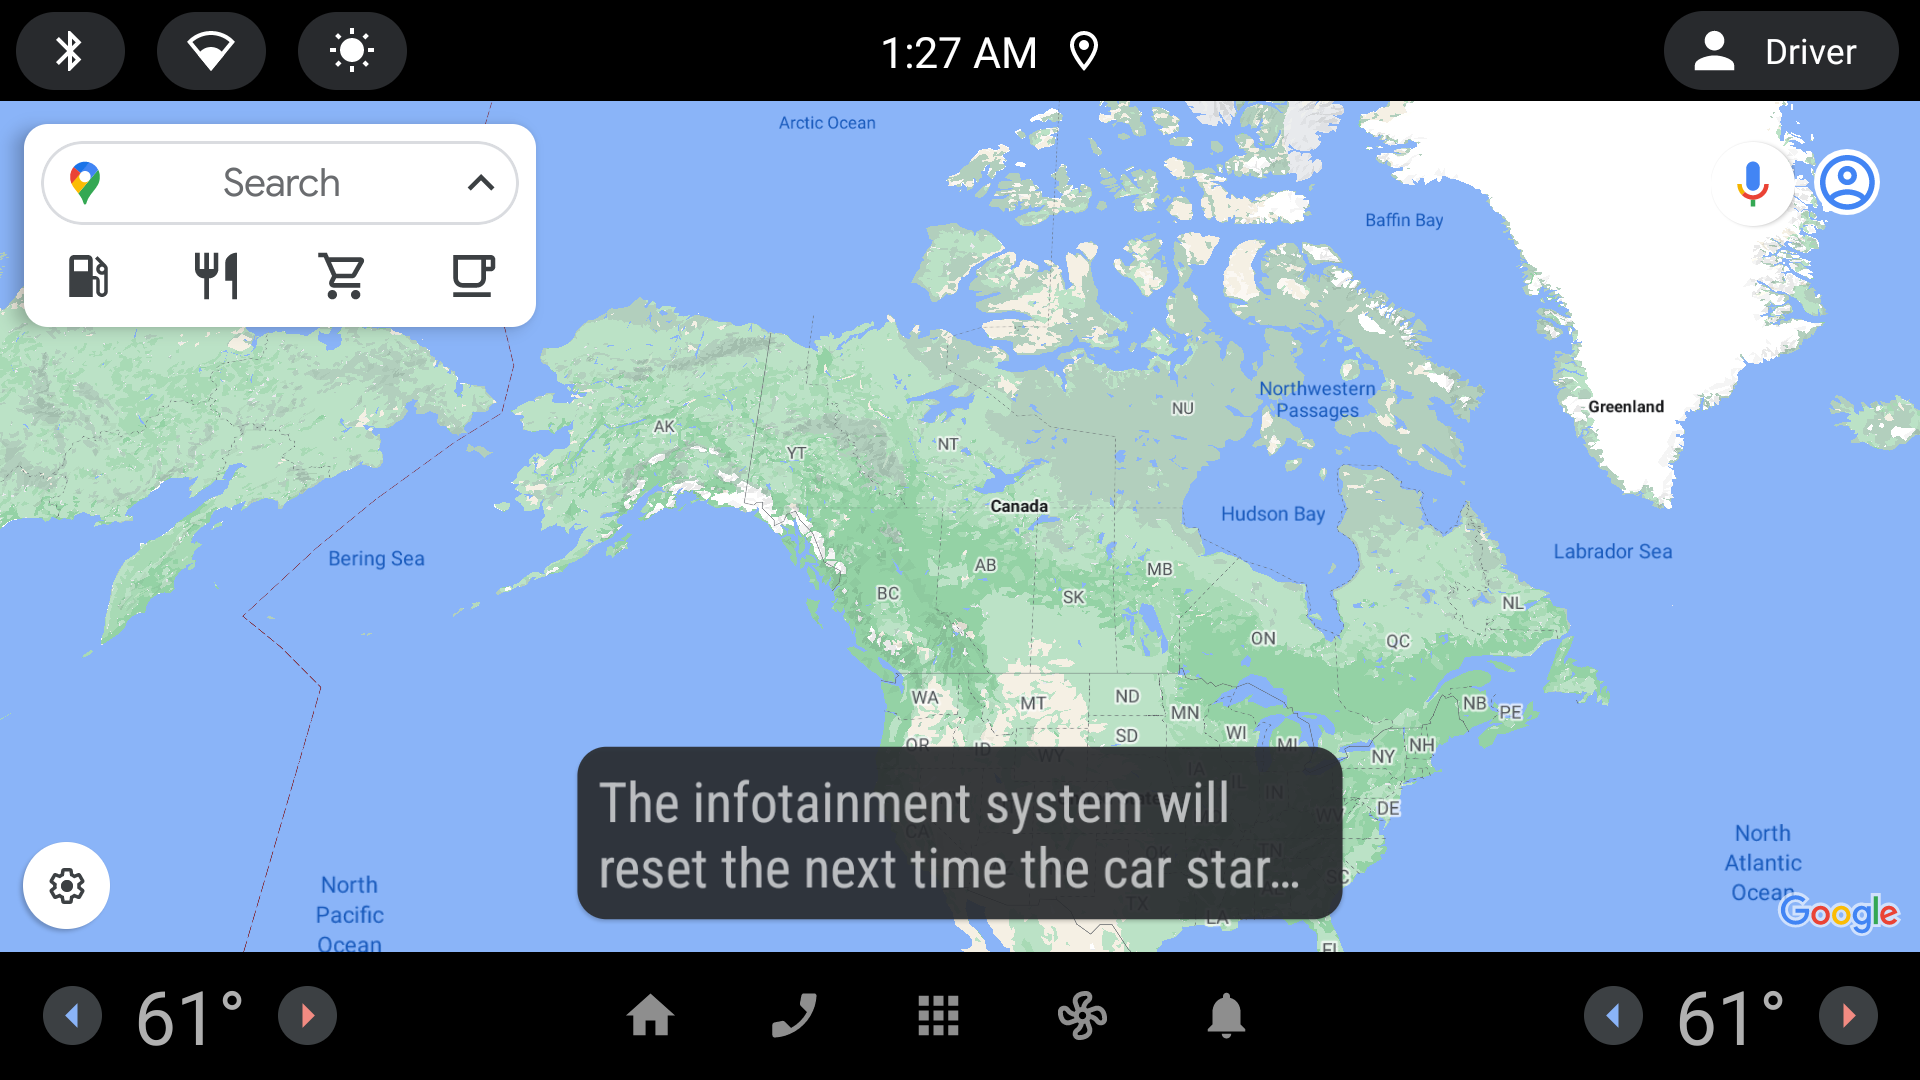Click the Search input field

281,182
